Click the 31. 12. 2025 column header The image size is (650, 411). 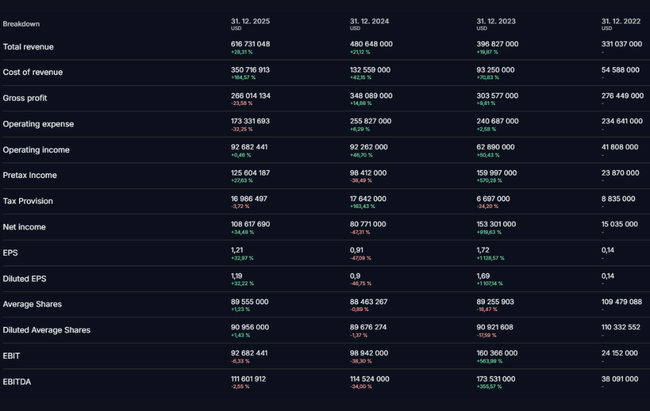tap(251, 20)
